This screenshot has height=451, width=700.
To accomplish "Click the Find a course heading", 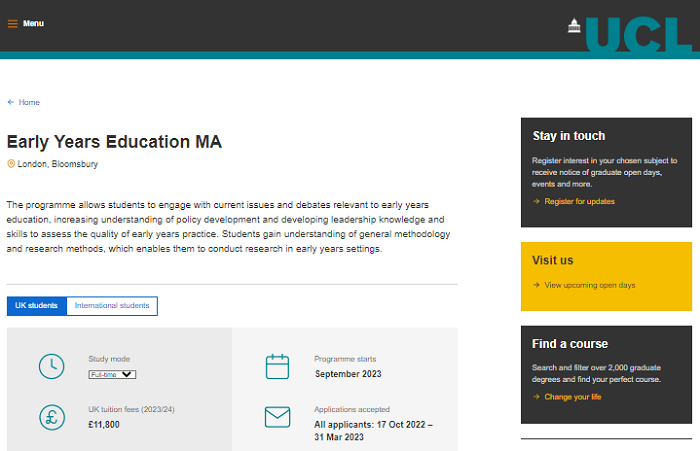I will pos(570,344).
